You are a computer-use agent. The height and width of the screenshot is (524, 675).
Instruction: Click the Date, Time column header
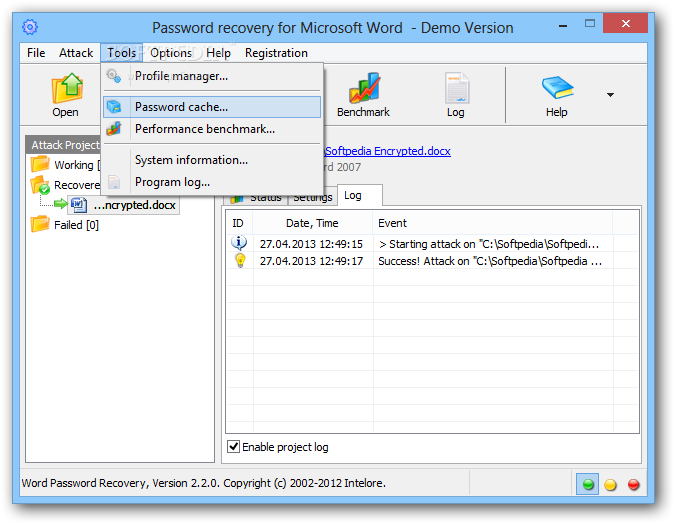(x=313, y=223)
